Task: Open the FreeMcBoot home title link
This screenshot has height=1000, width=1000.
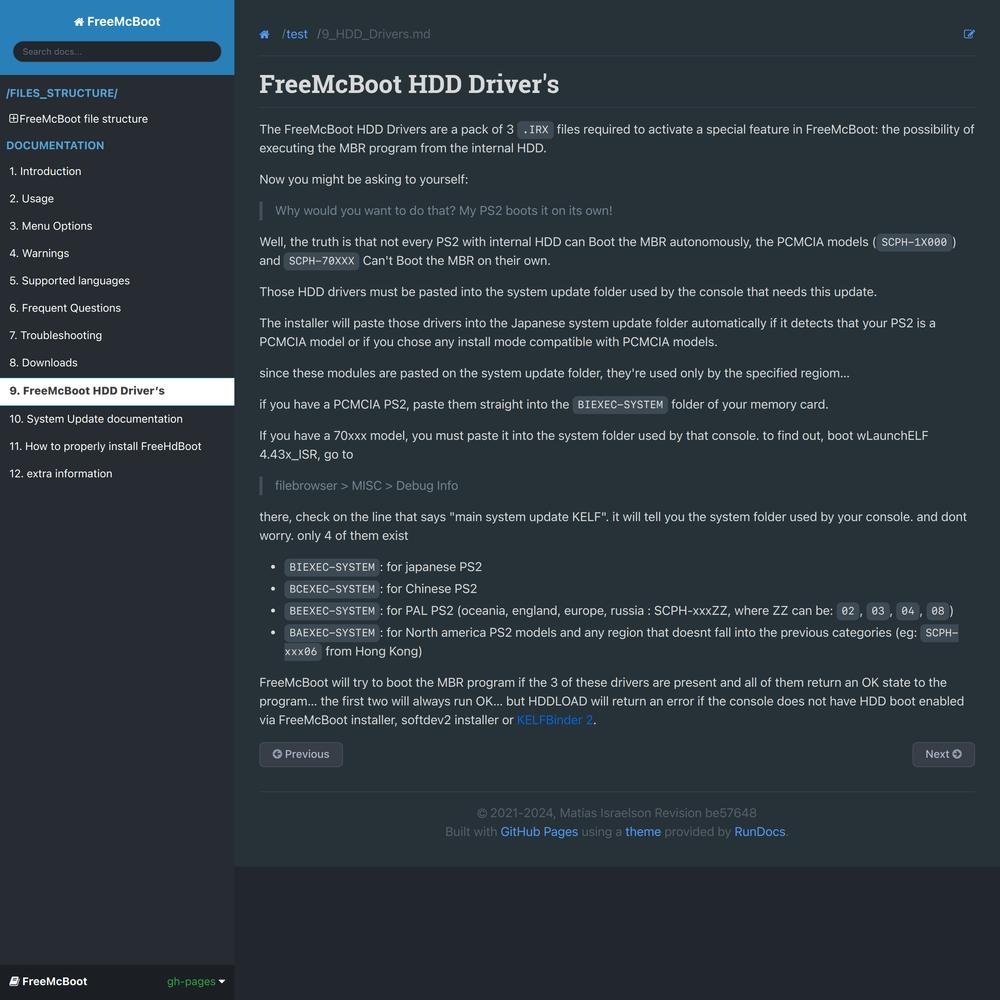Action: (117, 22)
